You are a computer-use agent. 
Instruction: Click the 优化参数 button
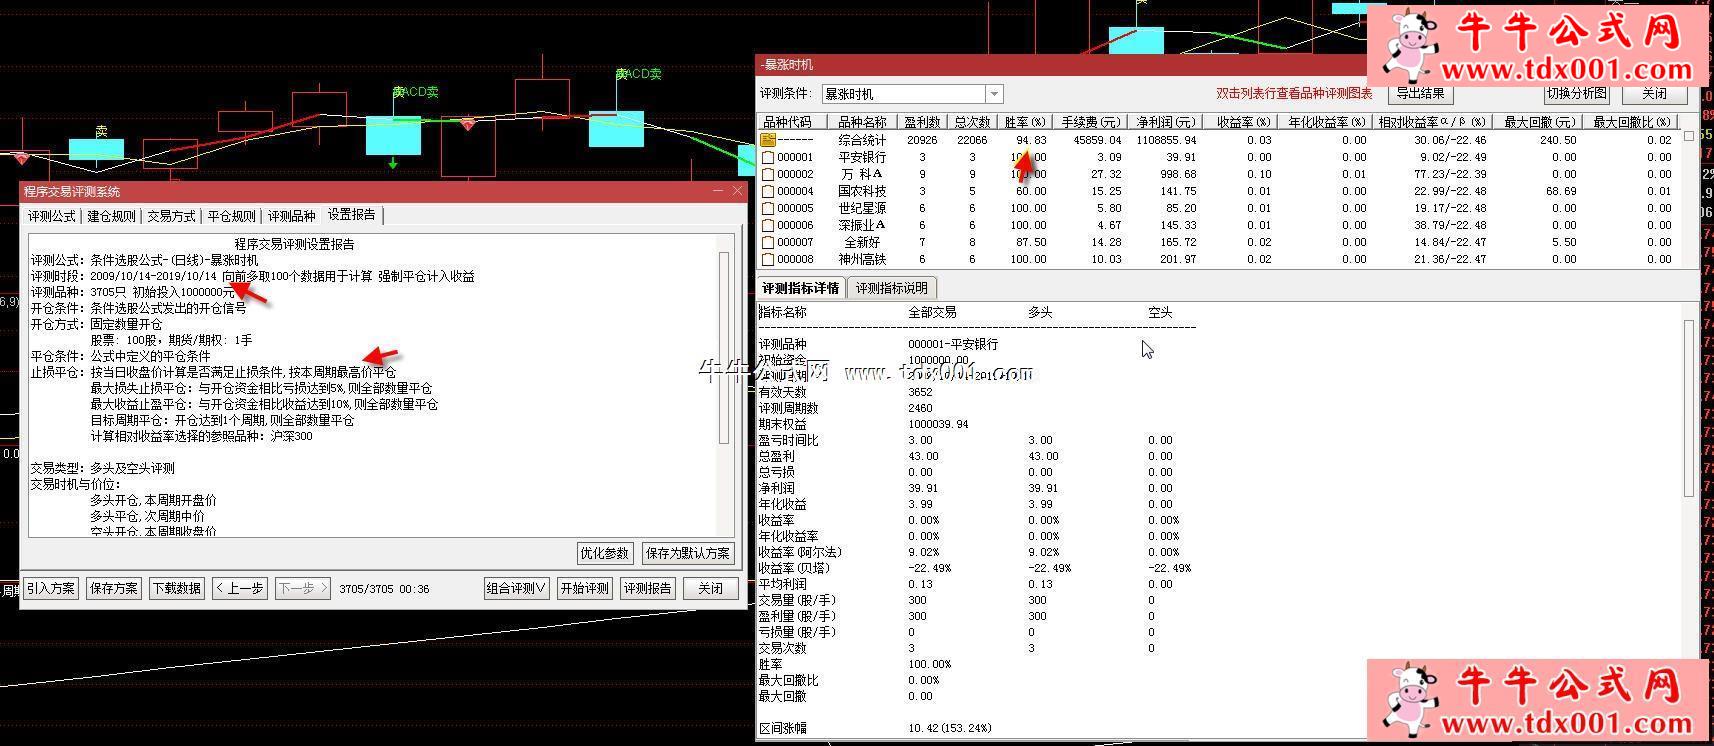(x=605, y=553)
